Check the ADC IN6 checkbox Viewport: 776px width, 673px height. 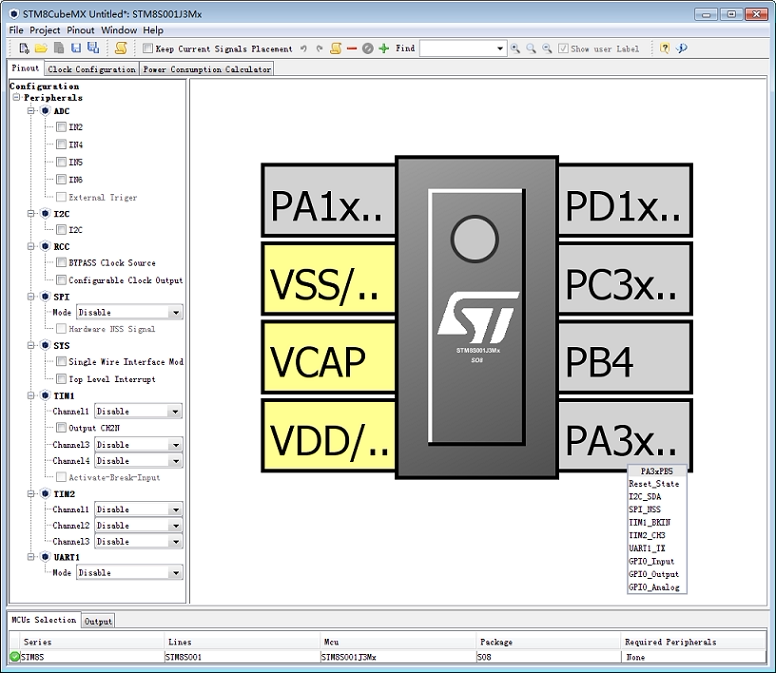(x=61, y=179)
